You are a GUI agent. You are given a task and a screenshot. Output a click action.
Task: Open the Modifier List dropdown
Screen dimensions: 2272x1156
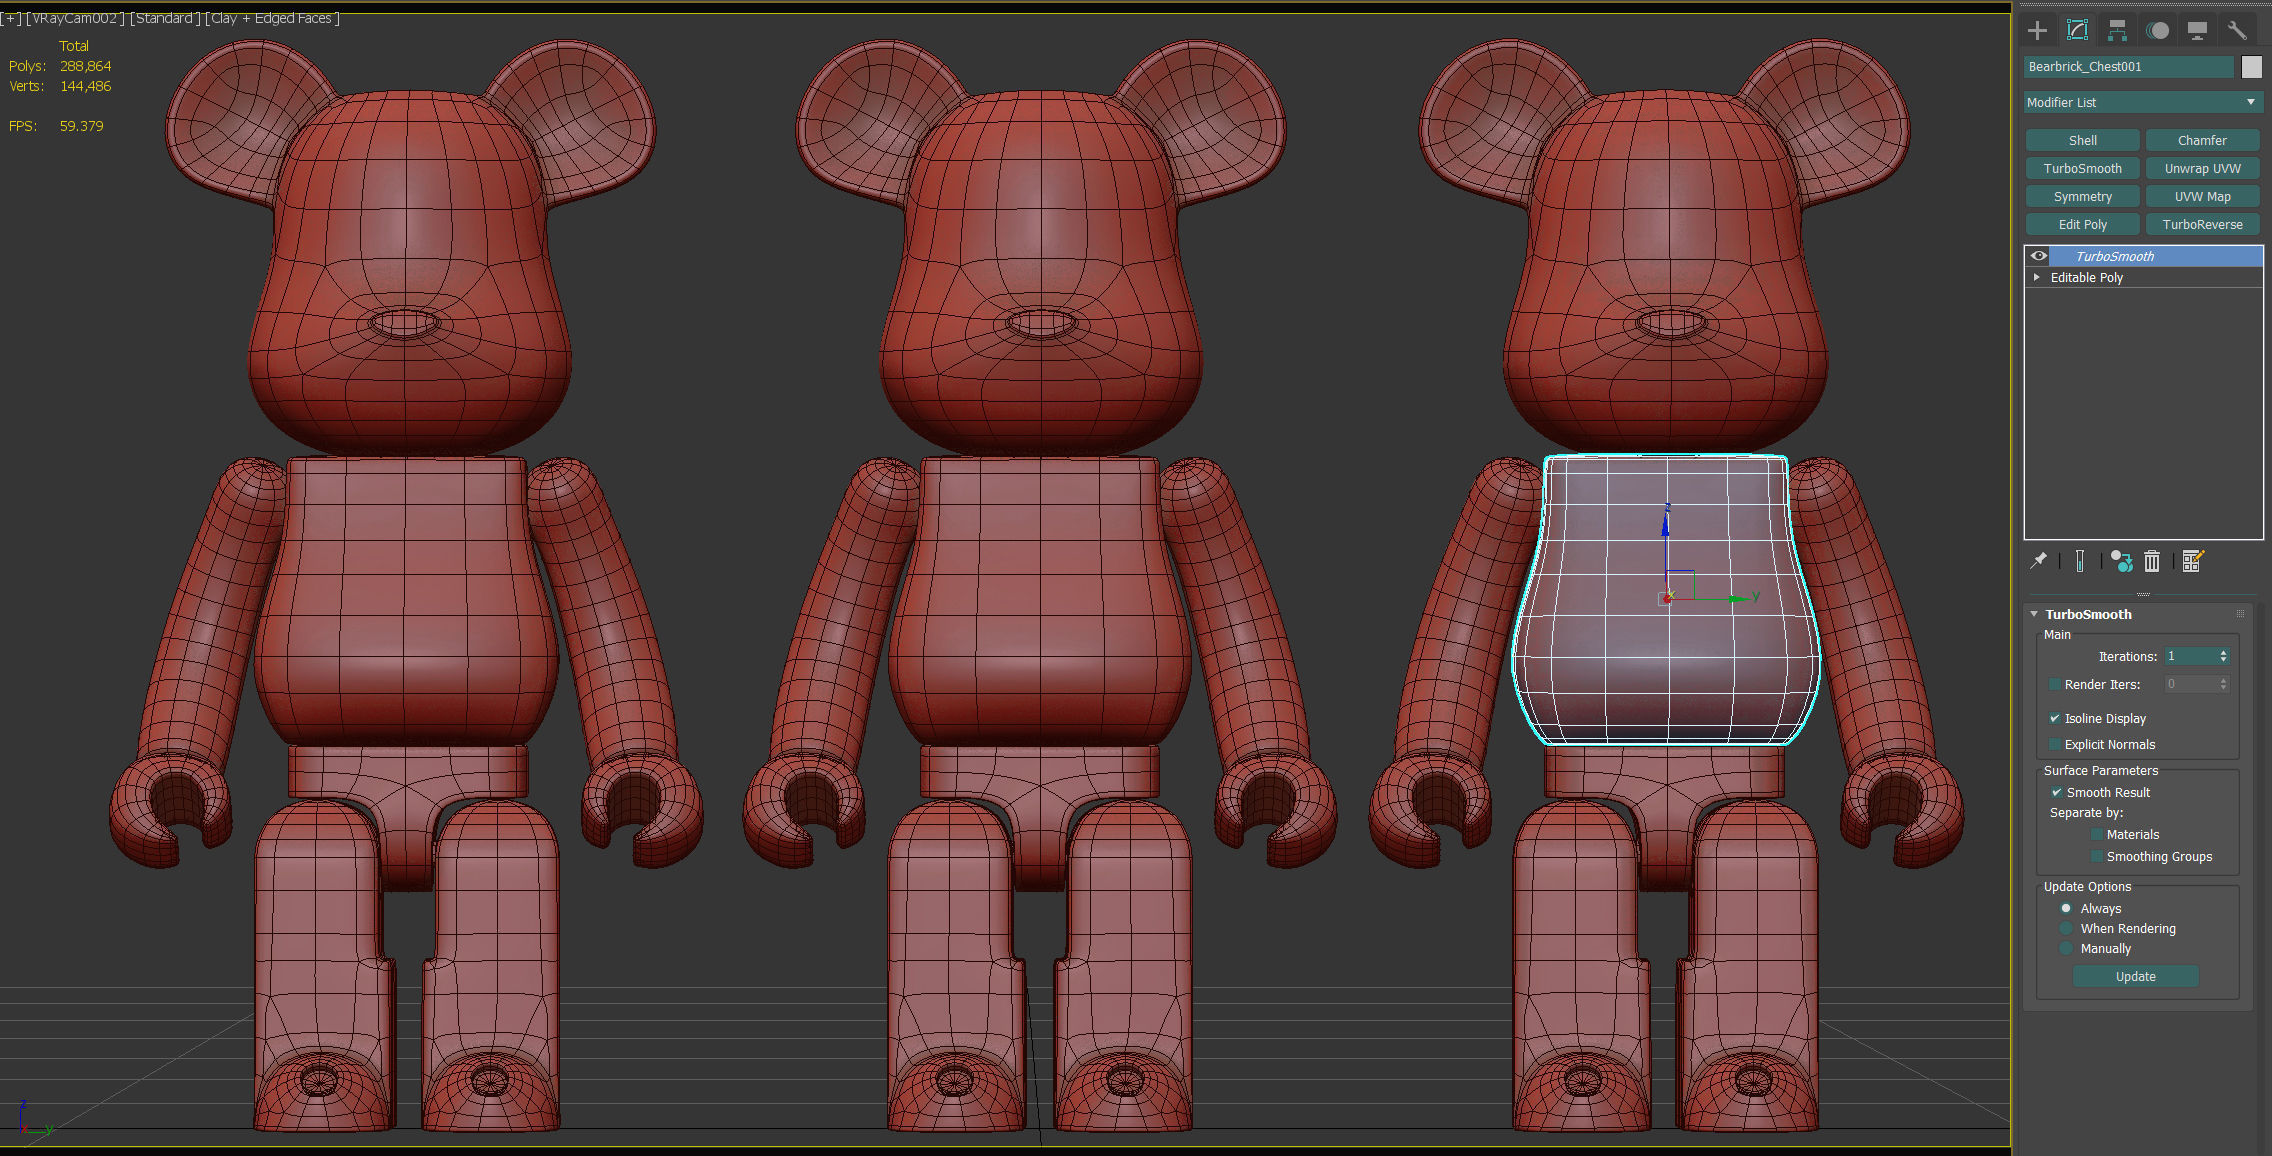click(x=2143, y=102)
